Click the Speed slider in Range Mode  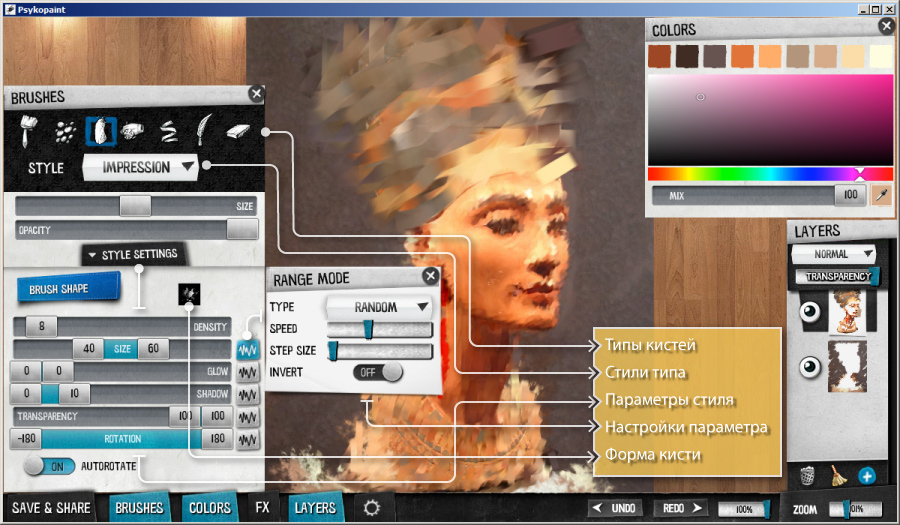coord(379,329)
